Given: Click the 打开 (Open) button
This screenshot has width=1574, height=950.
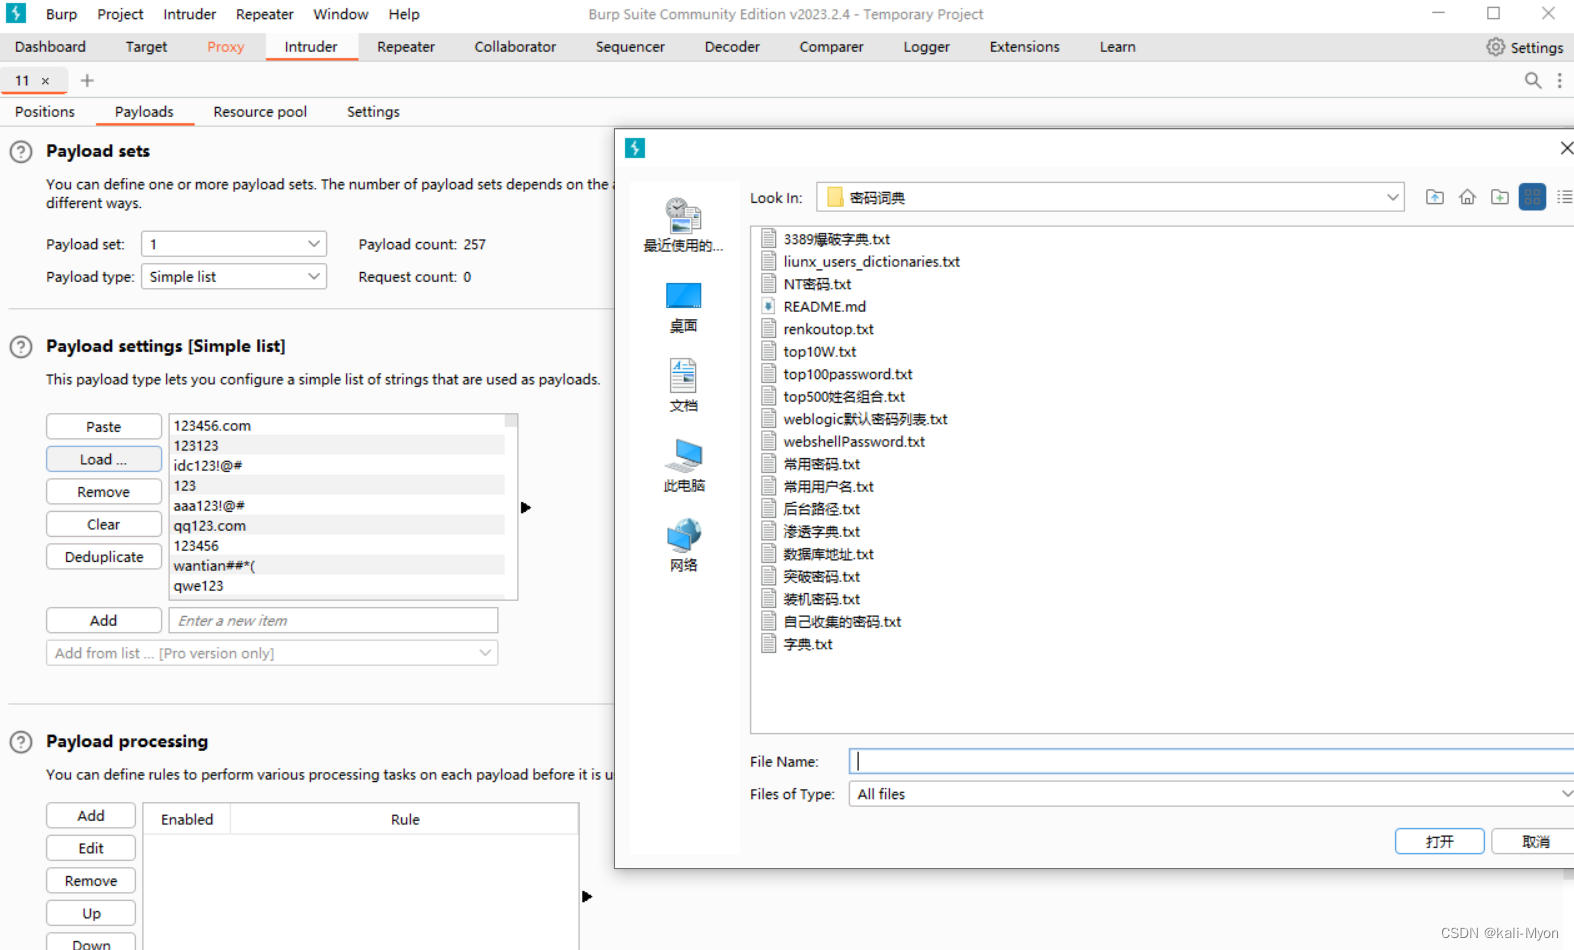Looking at the screenshot, I should (x=1439, y=842).
